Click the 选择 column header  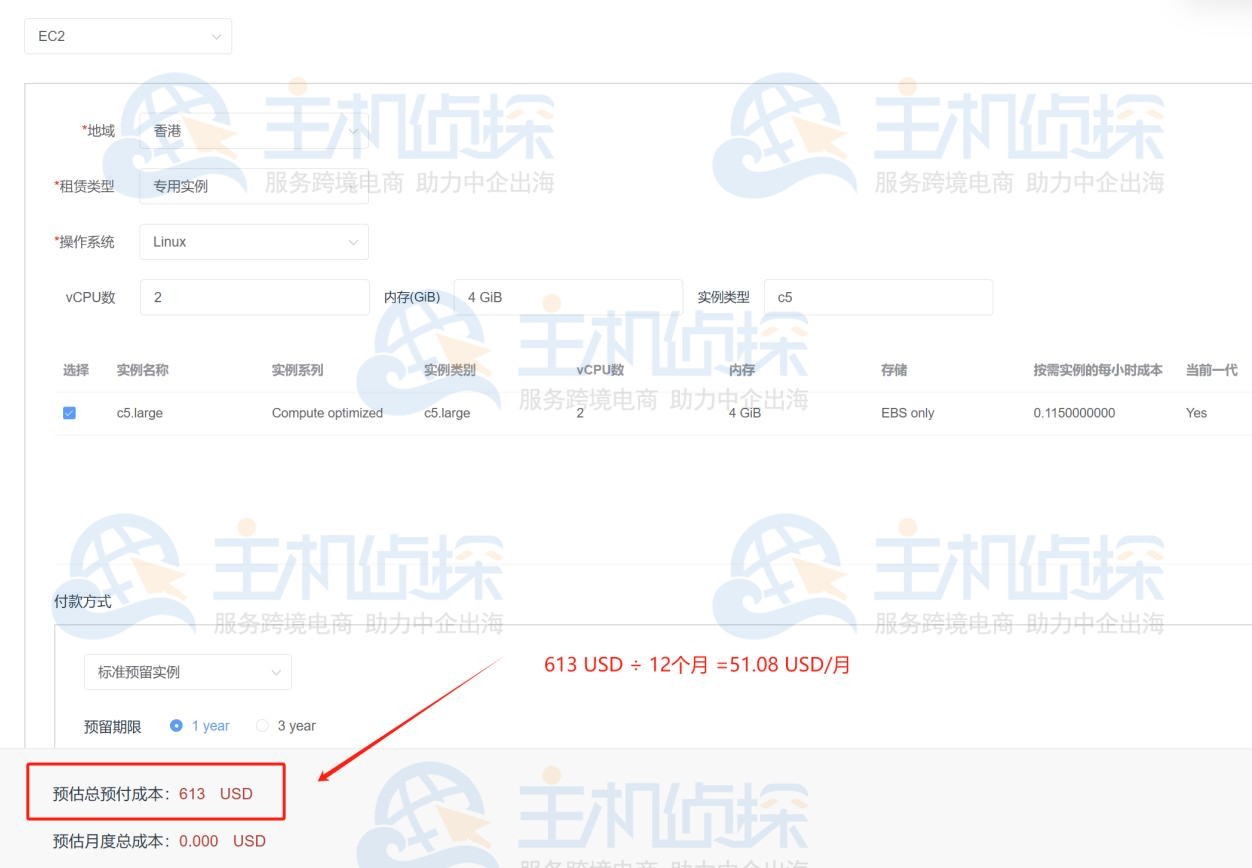76,370
